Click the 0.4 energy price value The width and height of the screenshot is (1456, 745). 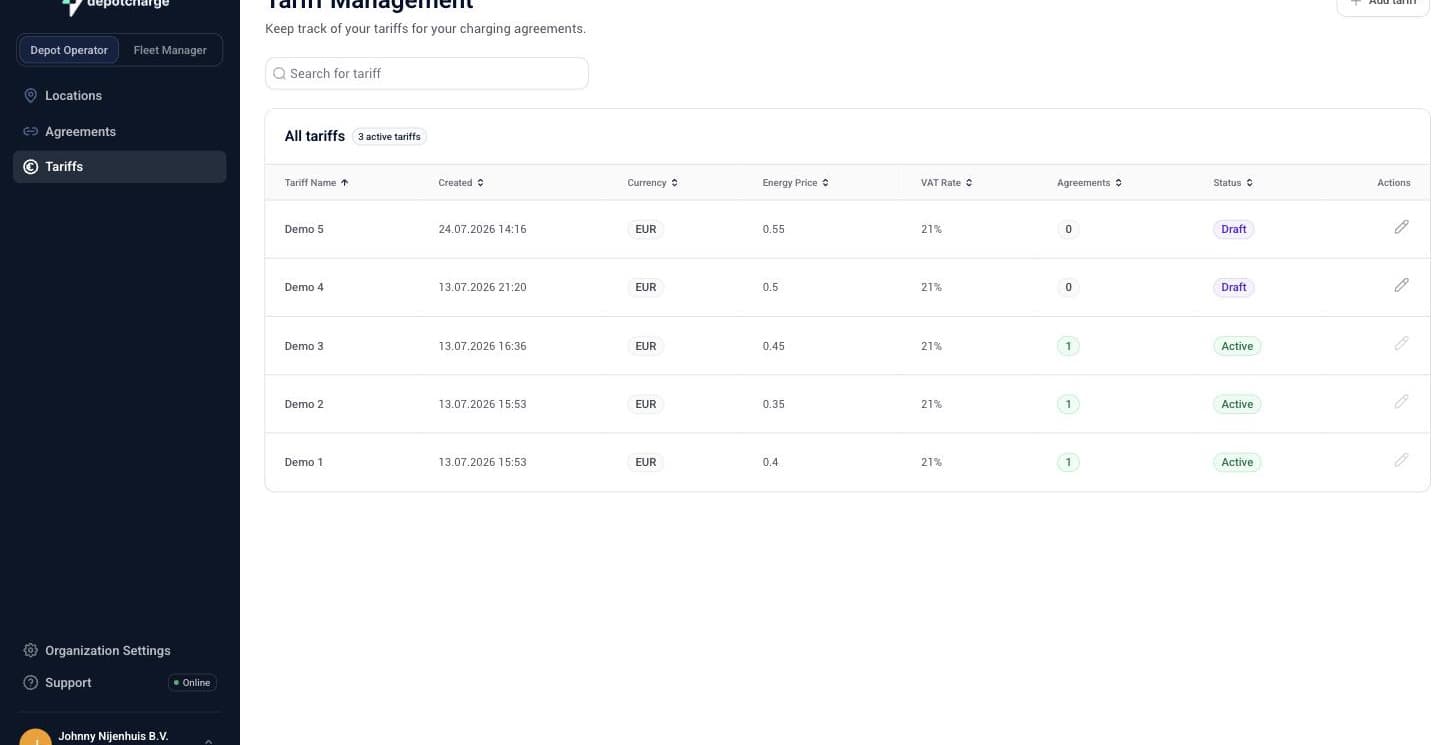770,462
